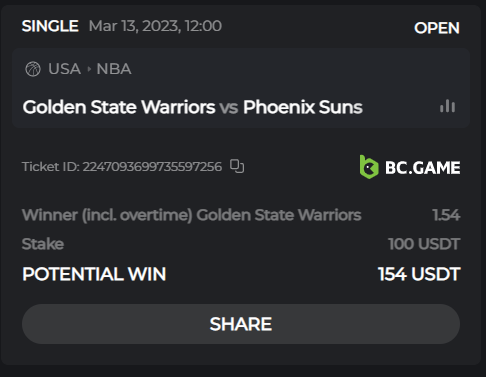Click the green BC.GAME logo icon

click(369, 167)
